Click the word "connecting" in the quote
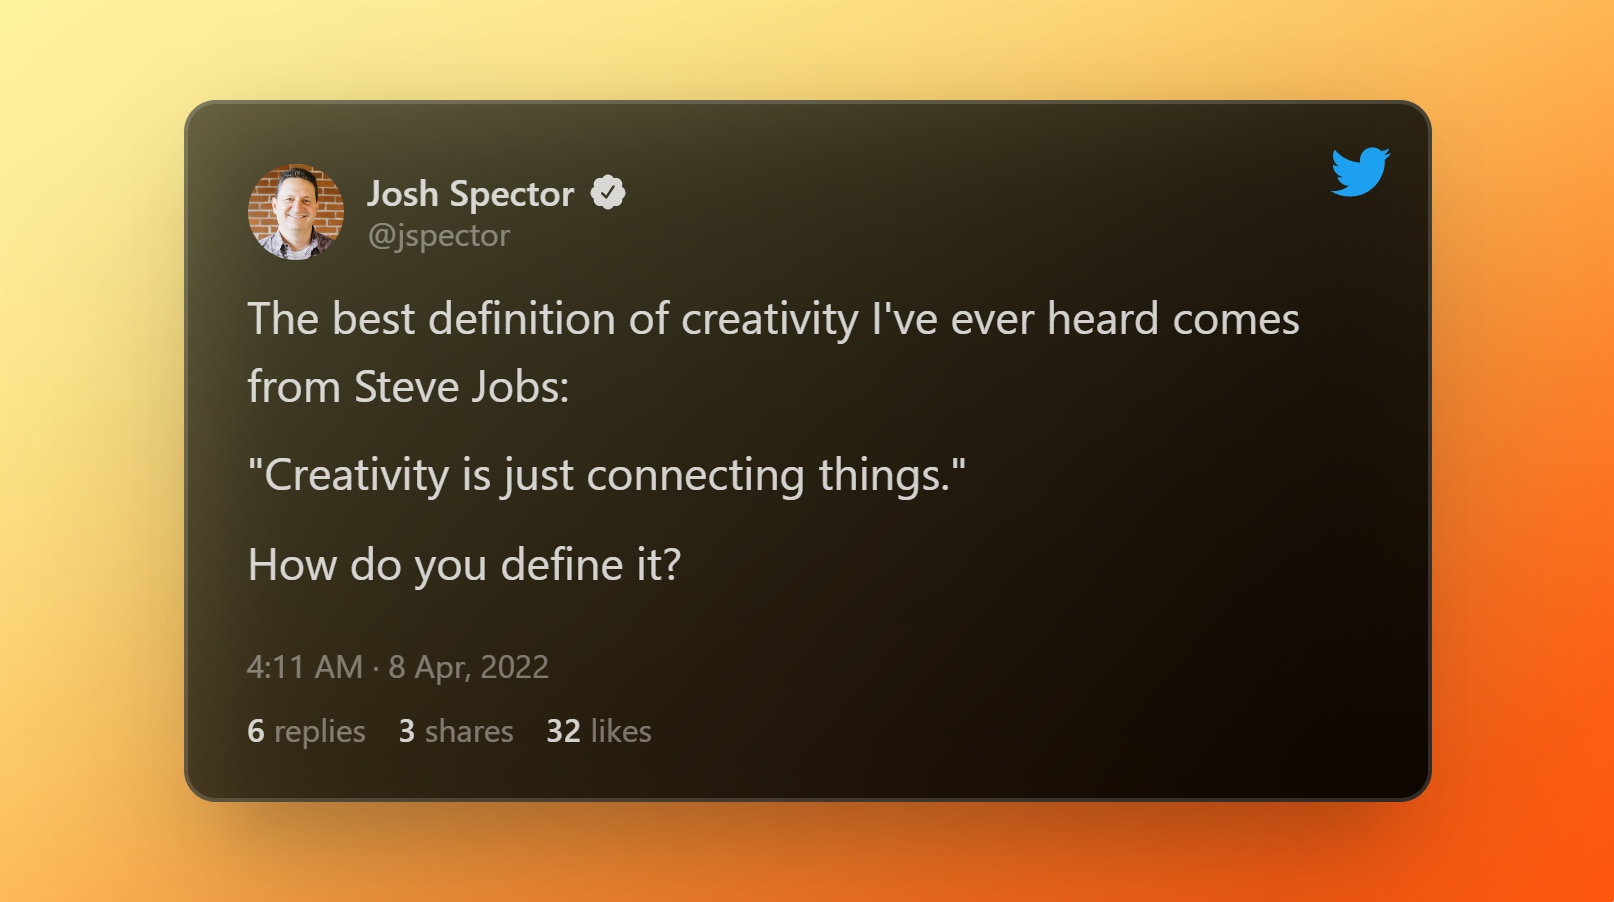 point(695,476)
